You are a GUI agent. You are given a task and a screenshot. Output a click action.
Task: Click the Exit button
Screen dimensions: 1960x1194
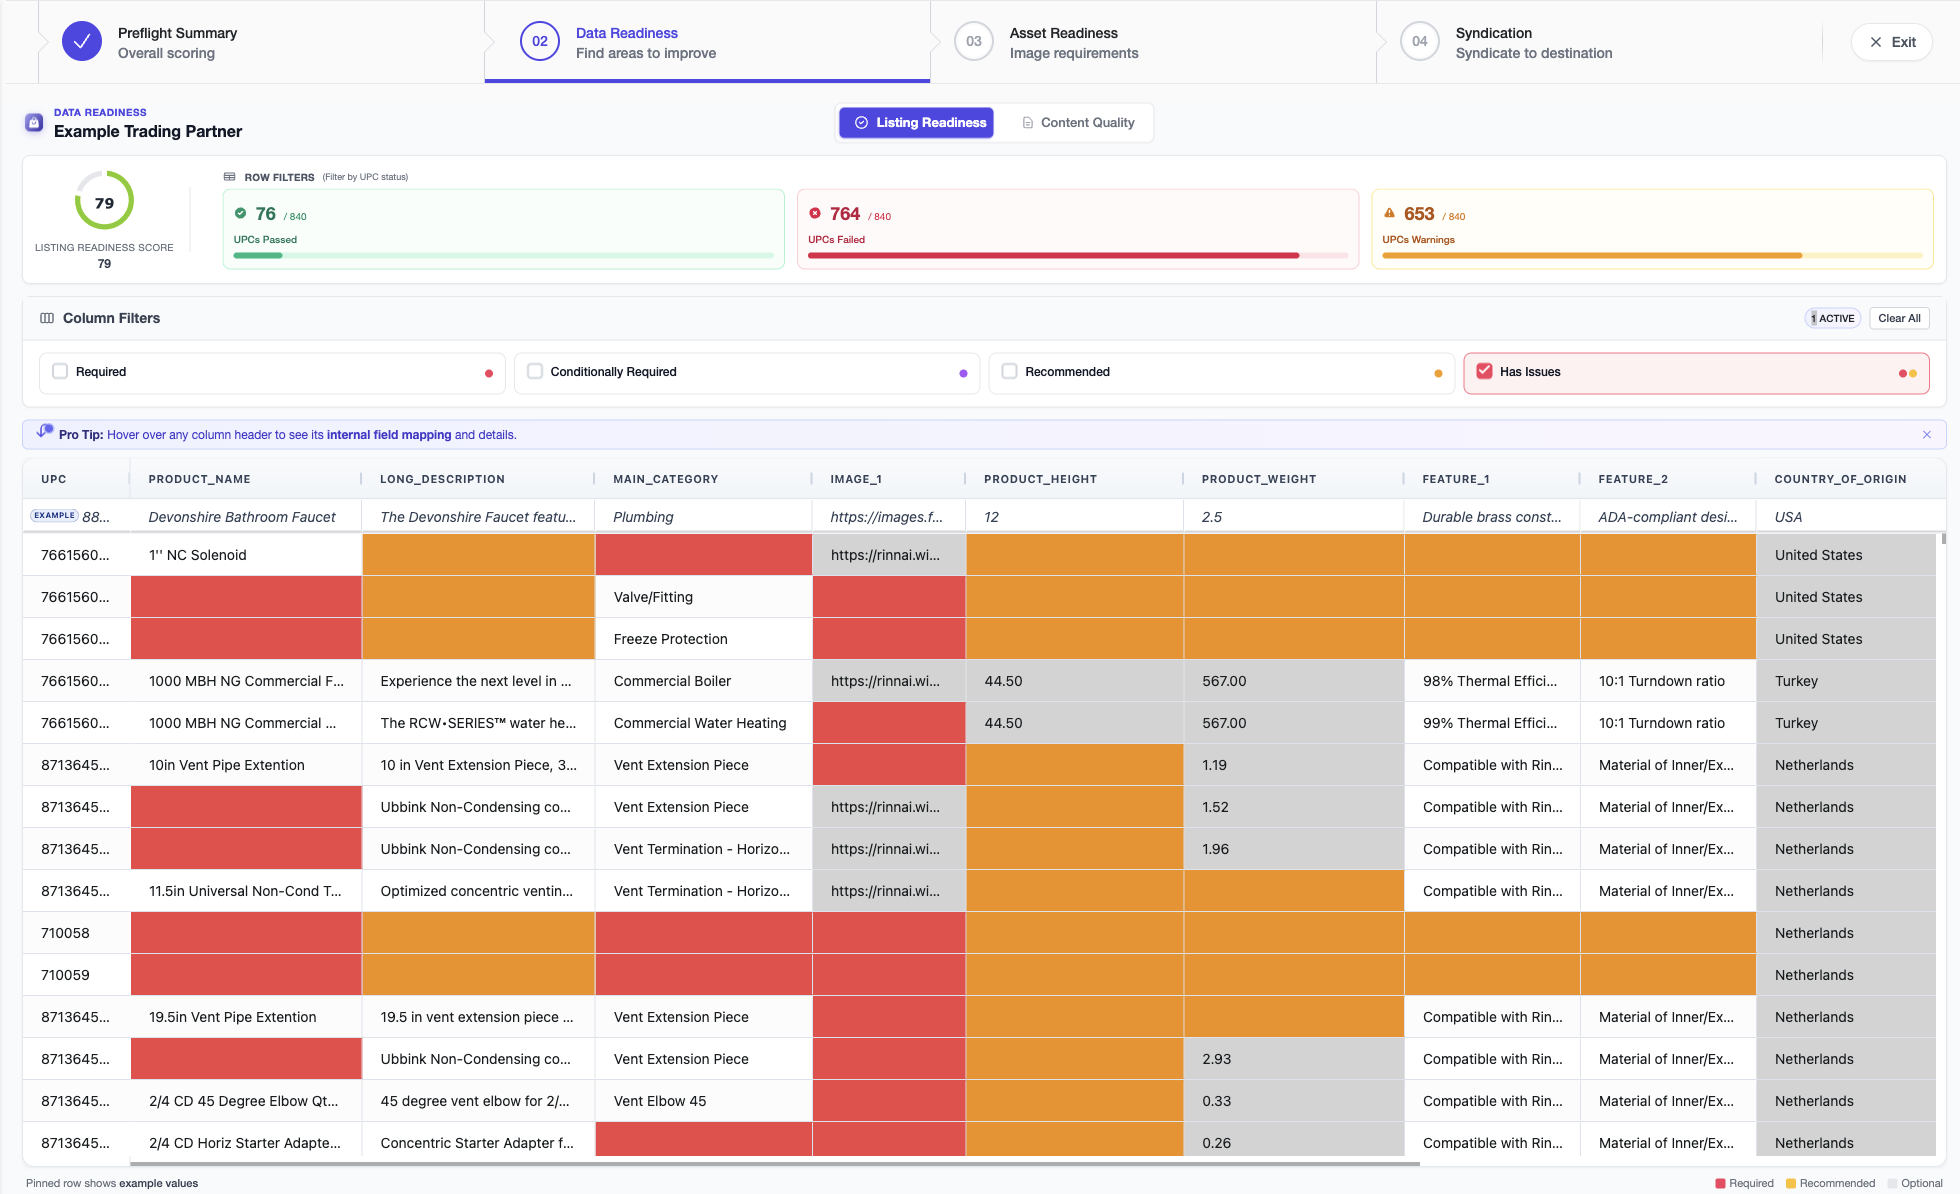pyautogui.click(x=1891, y=42)
